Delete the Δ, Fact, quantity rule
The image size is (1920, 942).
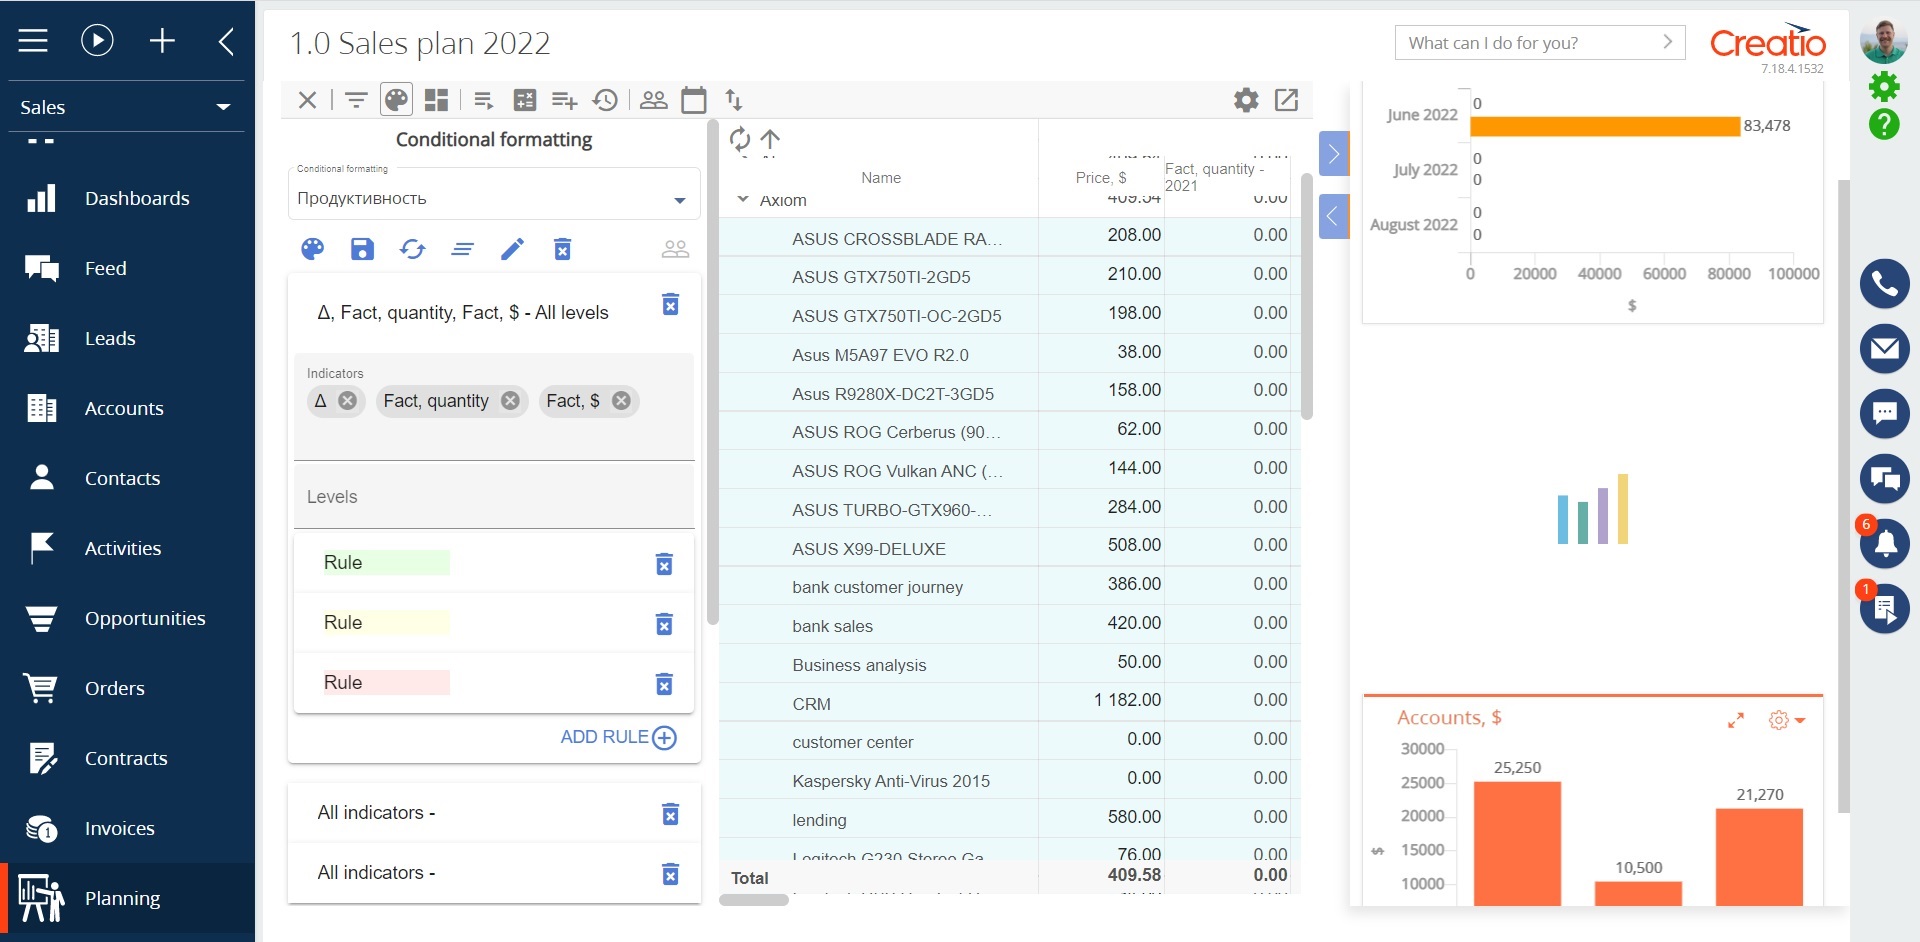(x=670, y=305)
